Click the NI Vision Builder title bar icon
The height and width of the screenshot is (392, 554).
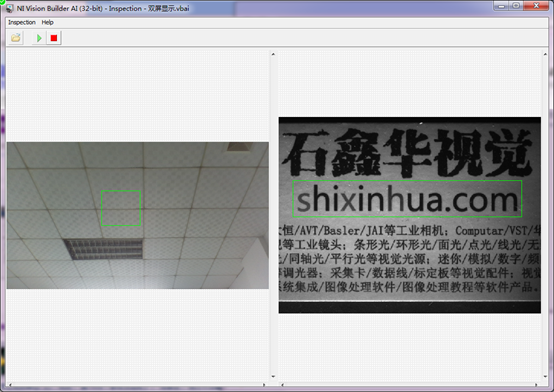pos(10,8)
